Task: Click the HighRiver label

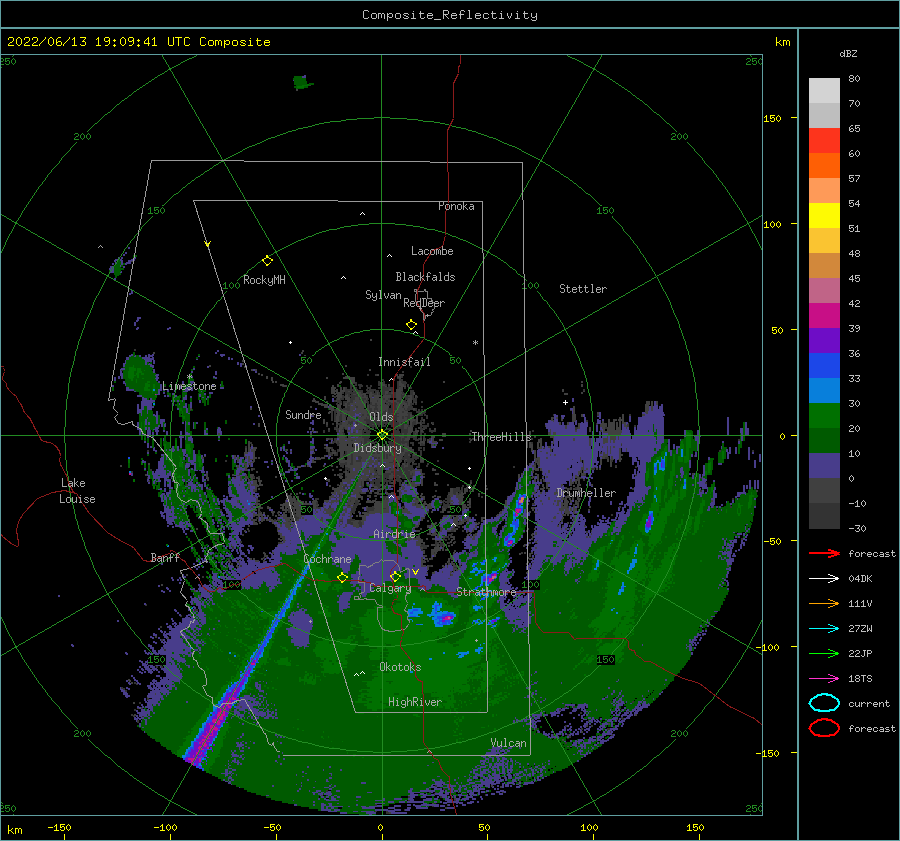Action: (x=415, y=702)
